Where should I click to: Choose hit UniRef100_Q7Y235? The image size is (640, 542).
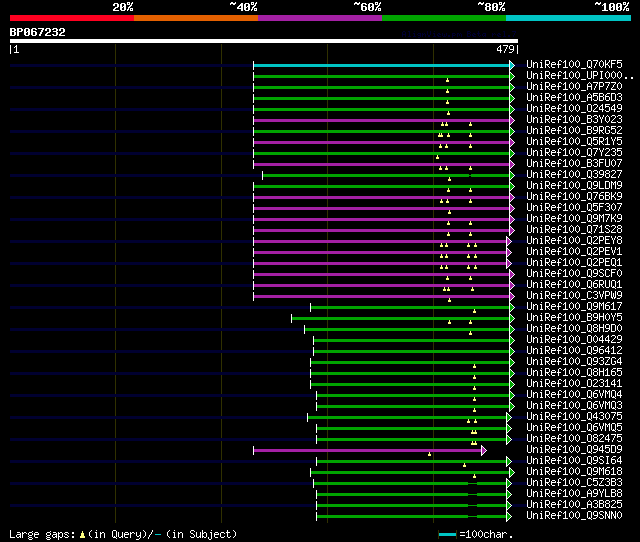point(574,153)
